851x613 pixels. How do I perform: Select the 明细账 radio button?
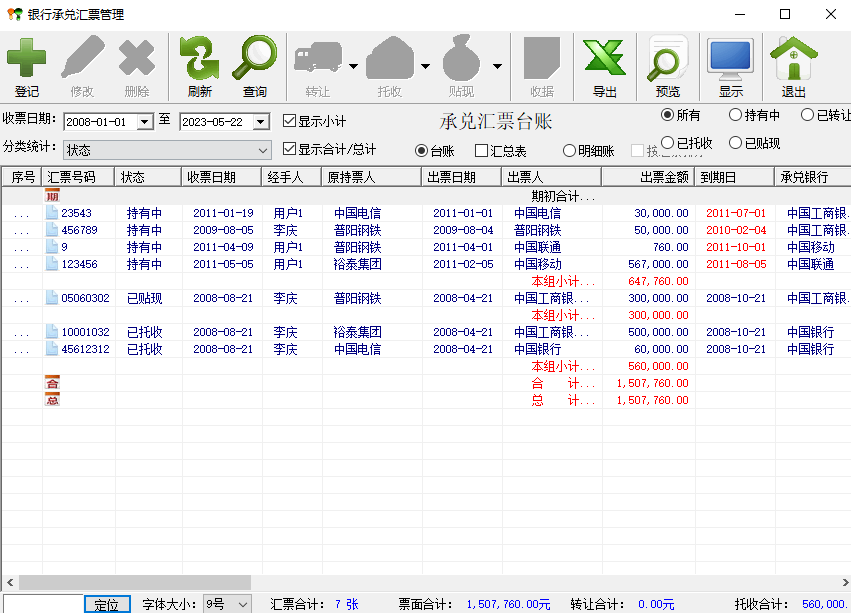point(569,150)
